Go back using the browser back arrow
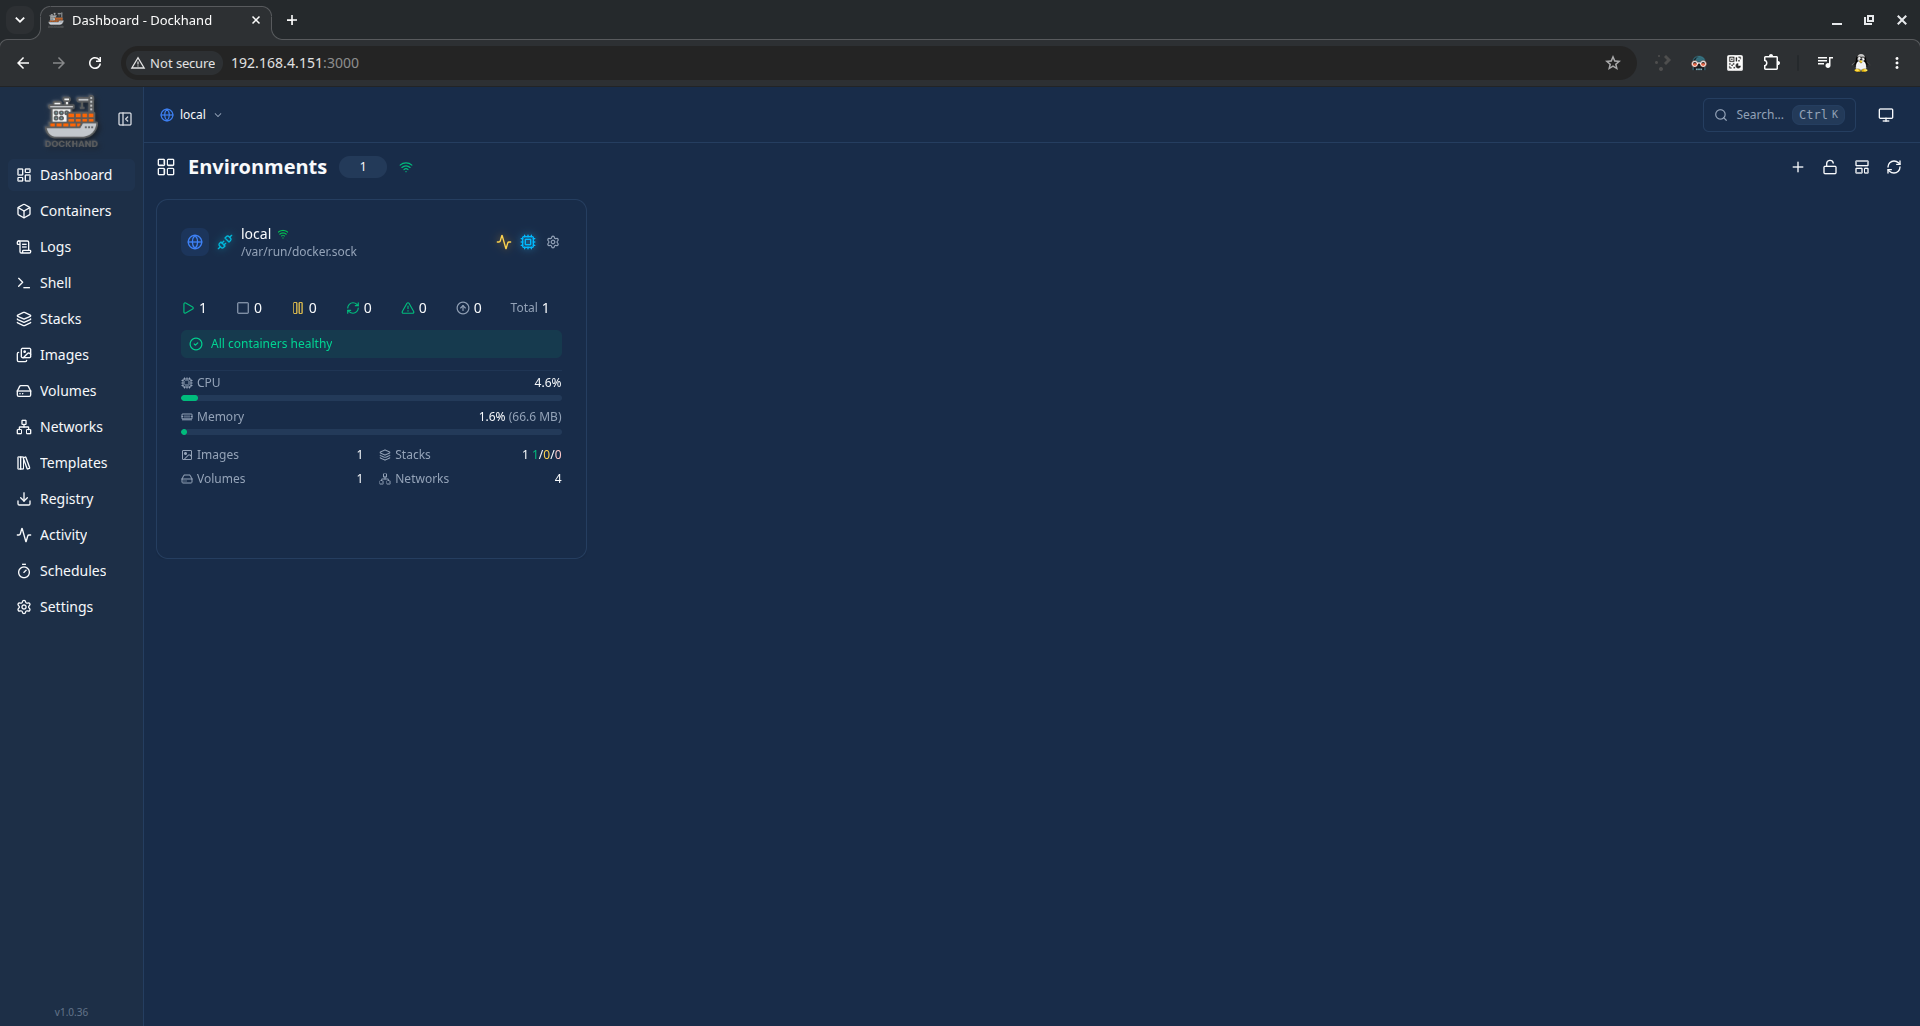1920x1026 pixels. 23,63
